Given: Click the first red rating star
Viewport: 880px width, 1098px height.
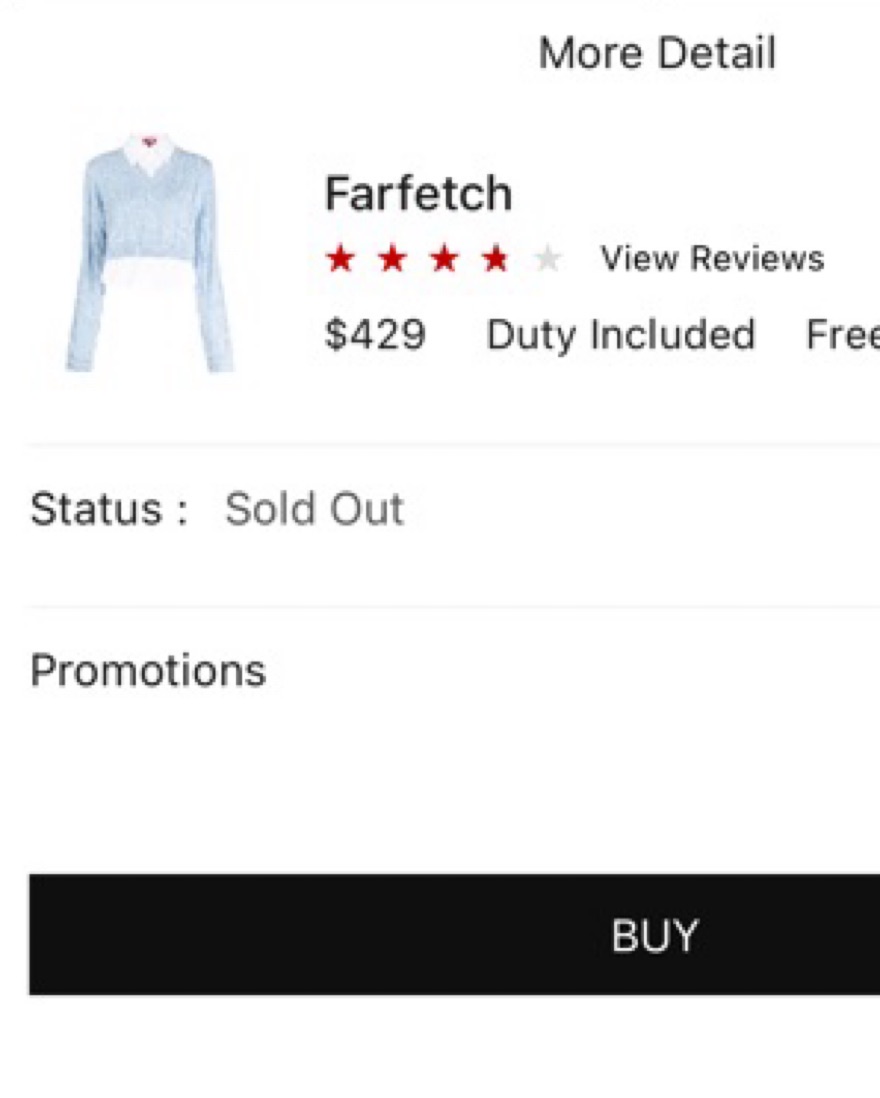Looking at the screenshot, I should 341,260.
